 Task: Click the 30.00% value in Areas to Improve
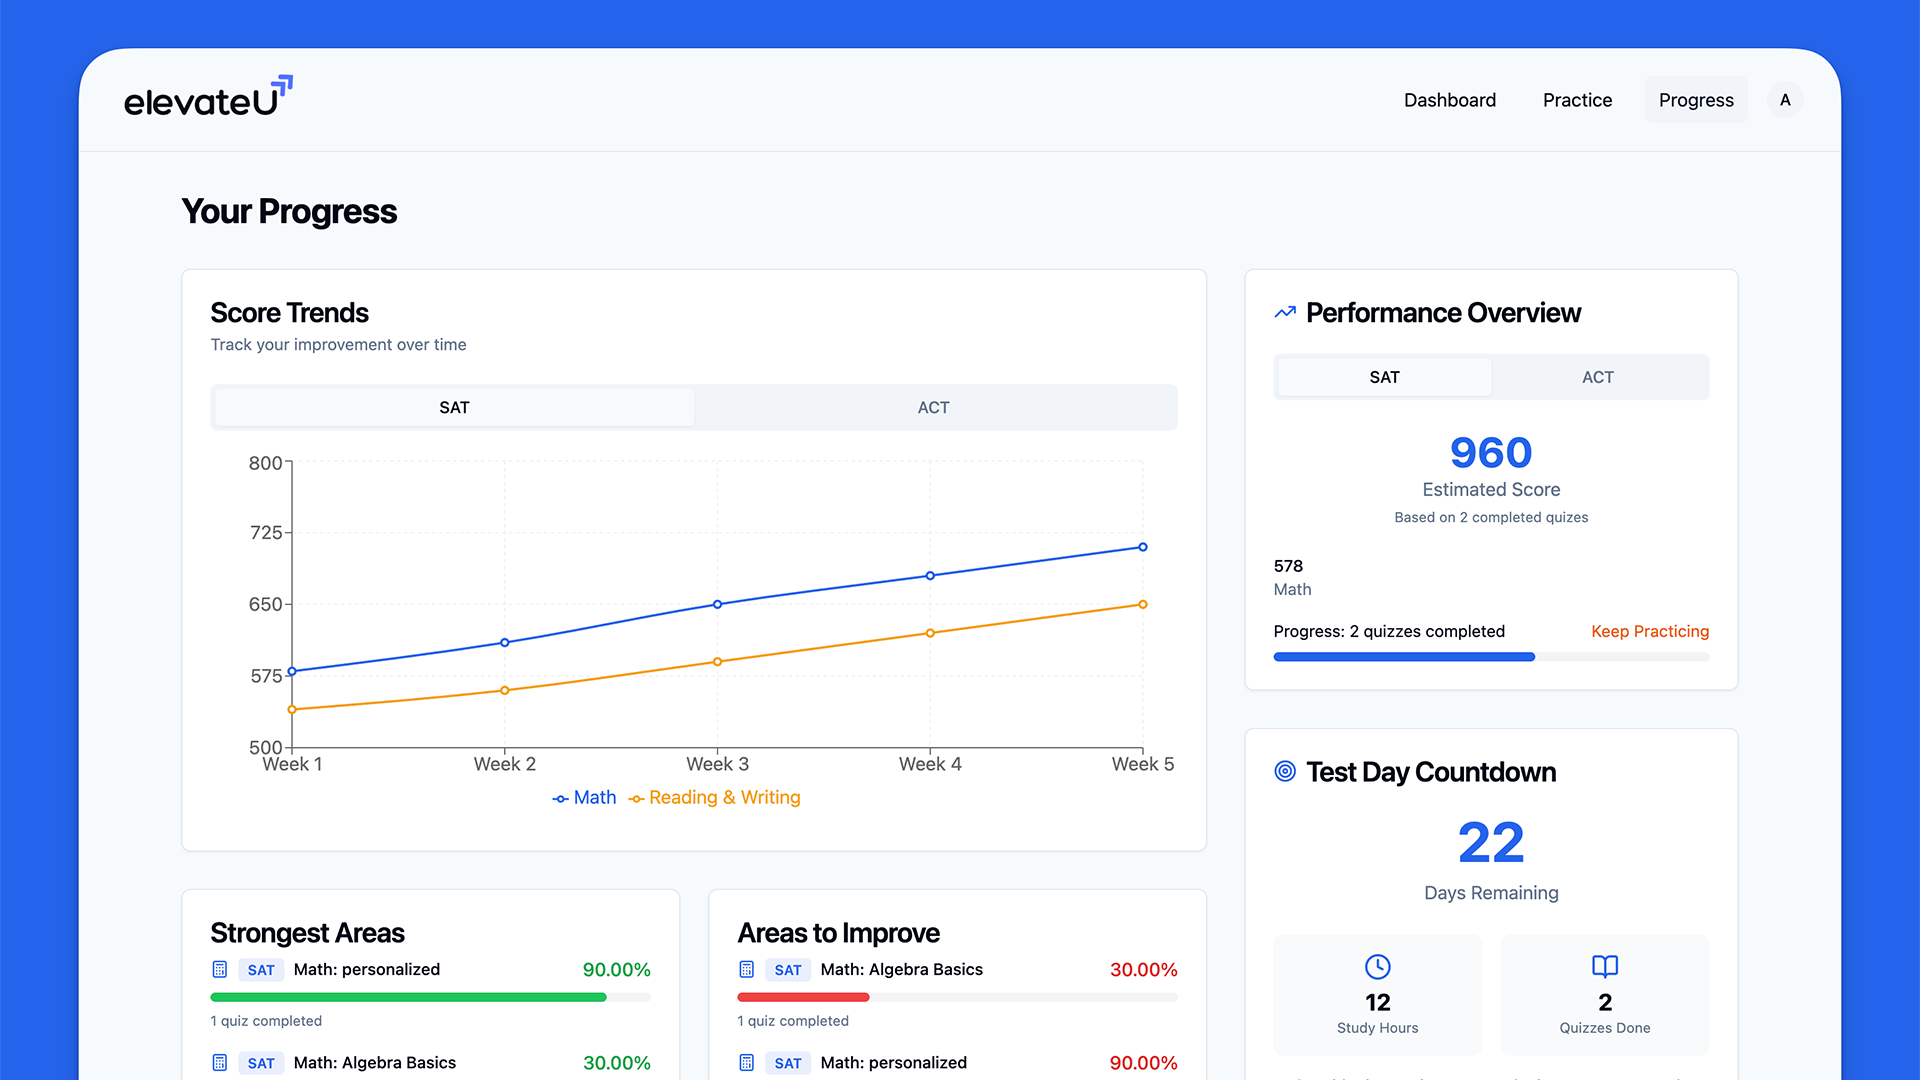[x=1143, y=970]
